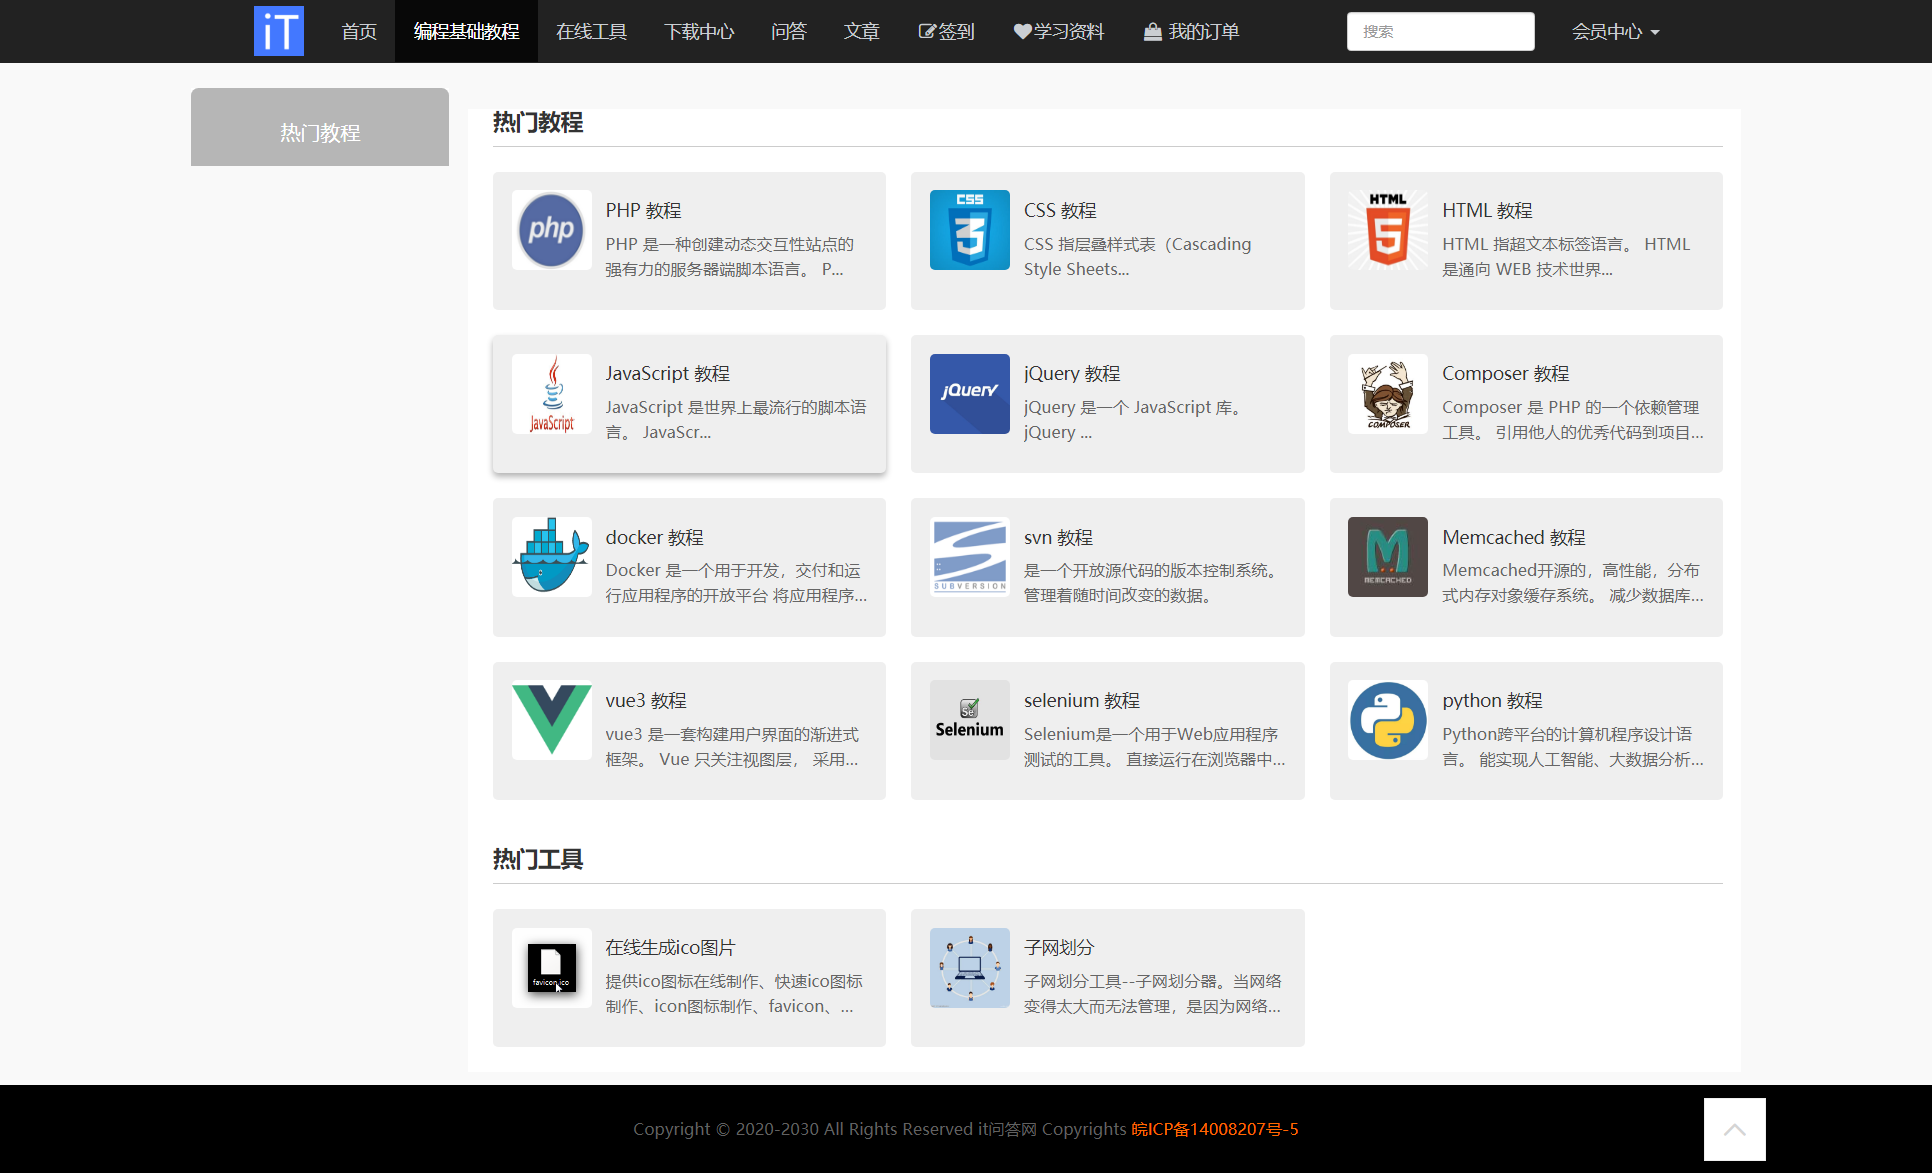
Task: Click the sign-in pencil icon in the navbar
Action: pyautogui.click(x=927, y=32)
